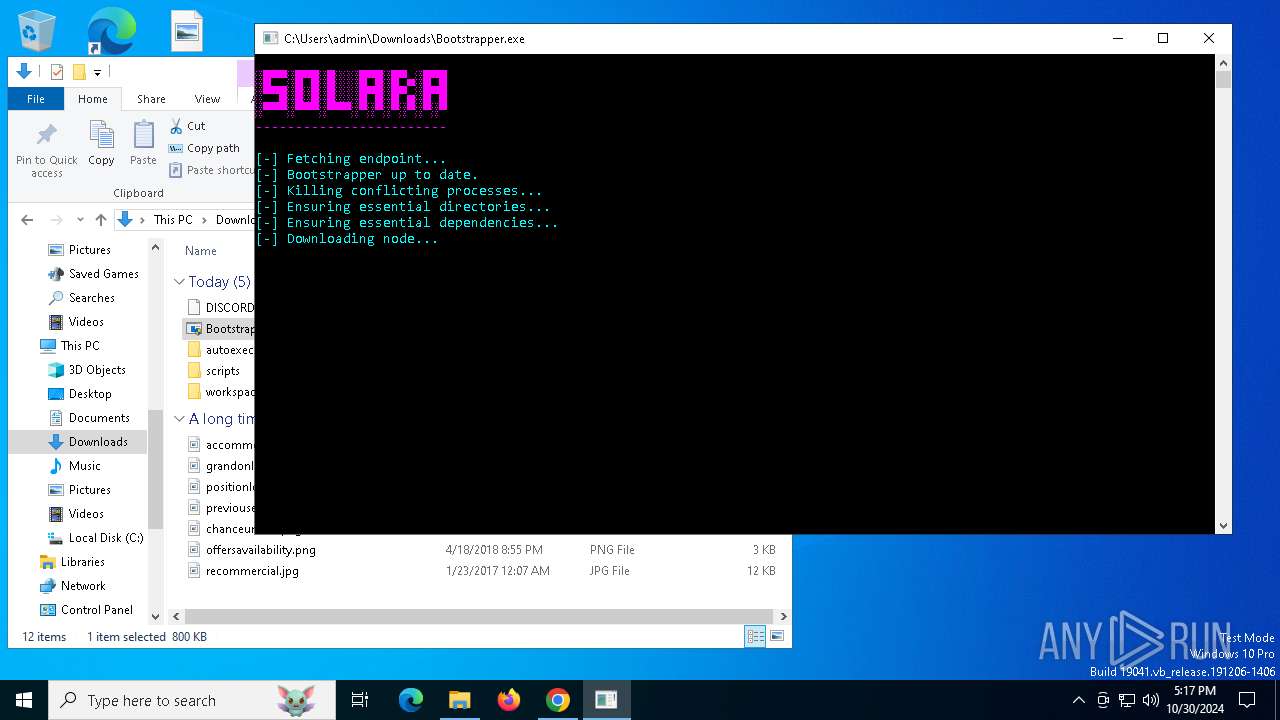Viewport: 1280px width, 720px height.
Task: Select Music in navigation pane
Action: 75,466
